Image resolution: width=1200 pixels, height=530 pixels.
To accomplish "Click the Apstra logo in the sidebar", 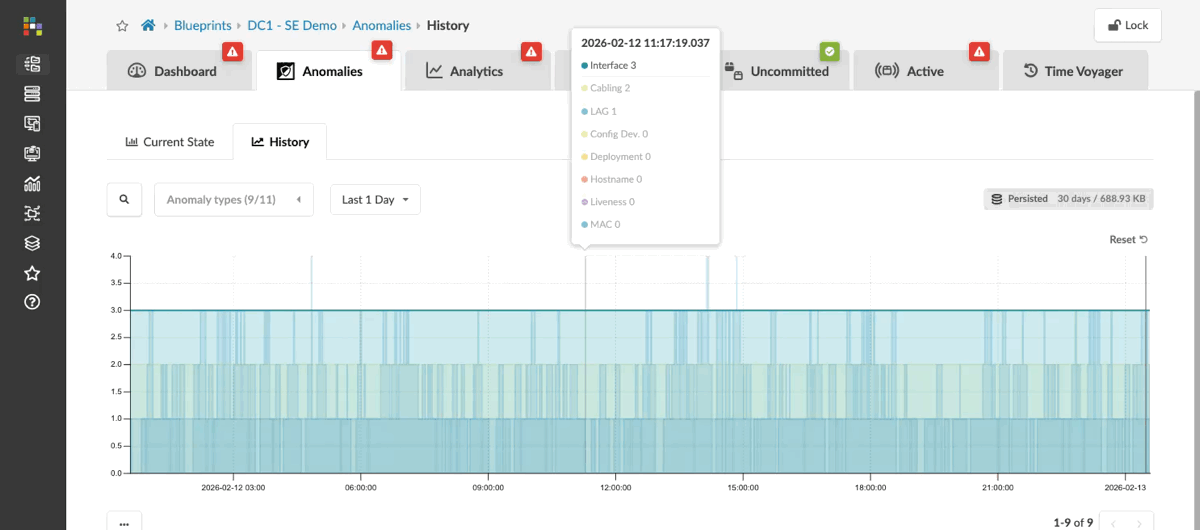I will (x=33, y=26).
